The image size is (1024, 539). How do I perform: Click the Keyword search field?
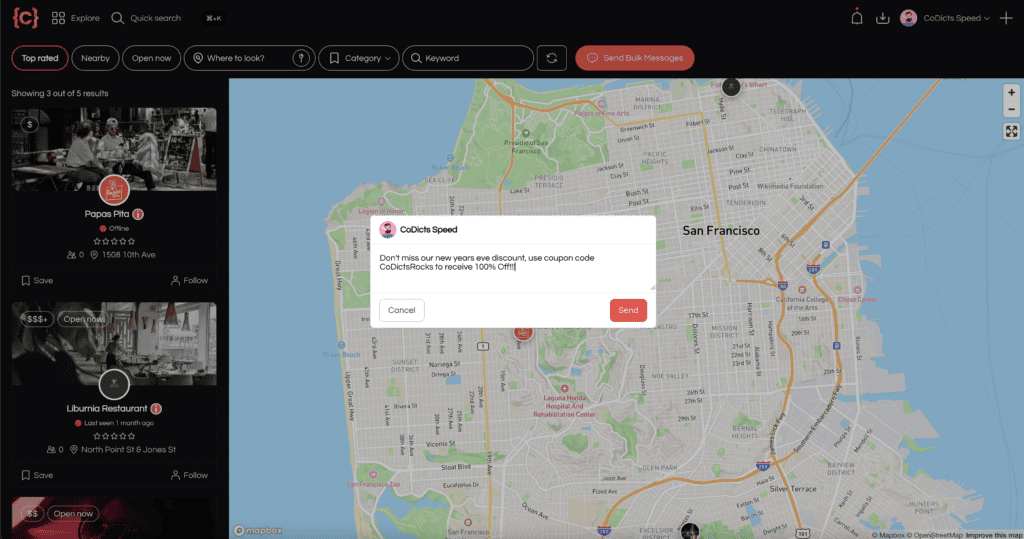pyautogui.click(x=468, y=58)
